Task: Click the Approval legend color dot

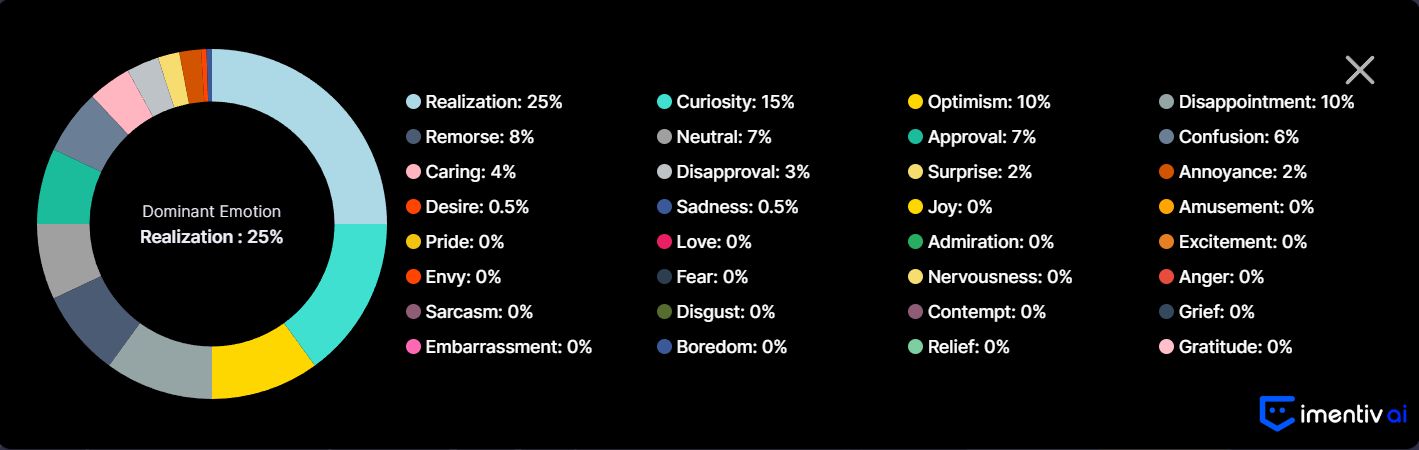Action: pos(915,137)
